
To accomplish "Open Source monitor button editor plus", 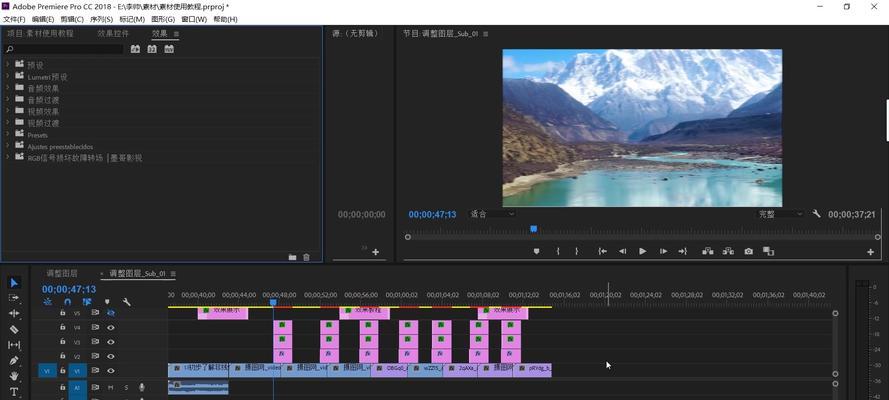I will [x=375, y=252].
